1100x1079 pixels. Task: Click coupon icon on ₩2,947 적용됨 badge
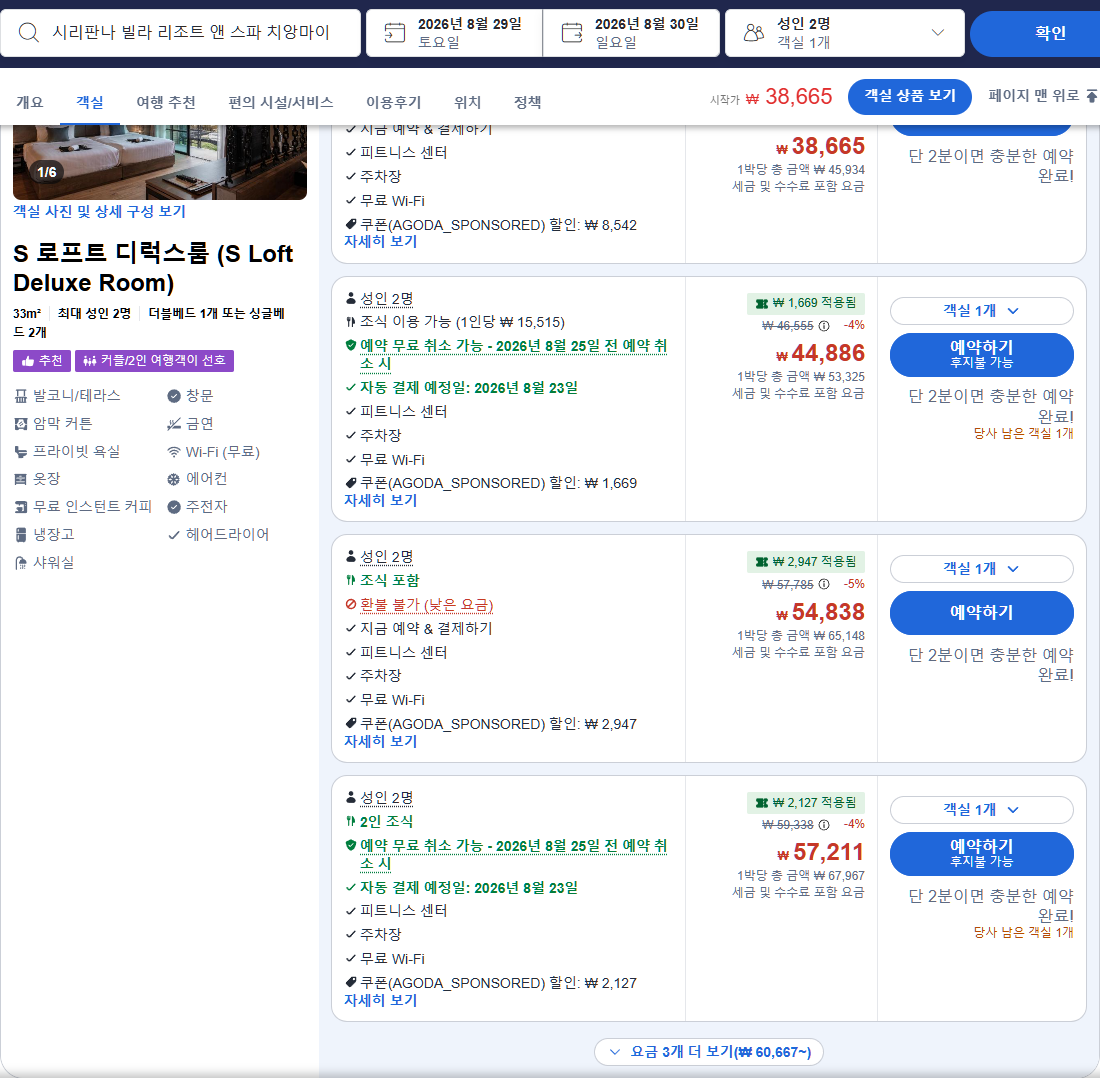[762, 561]
